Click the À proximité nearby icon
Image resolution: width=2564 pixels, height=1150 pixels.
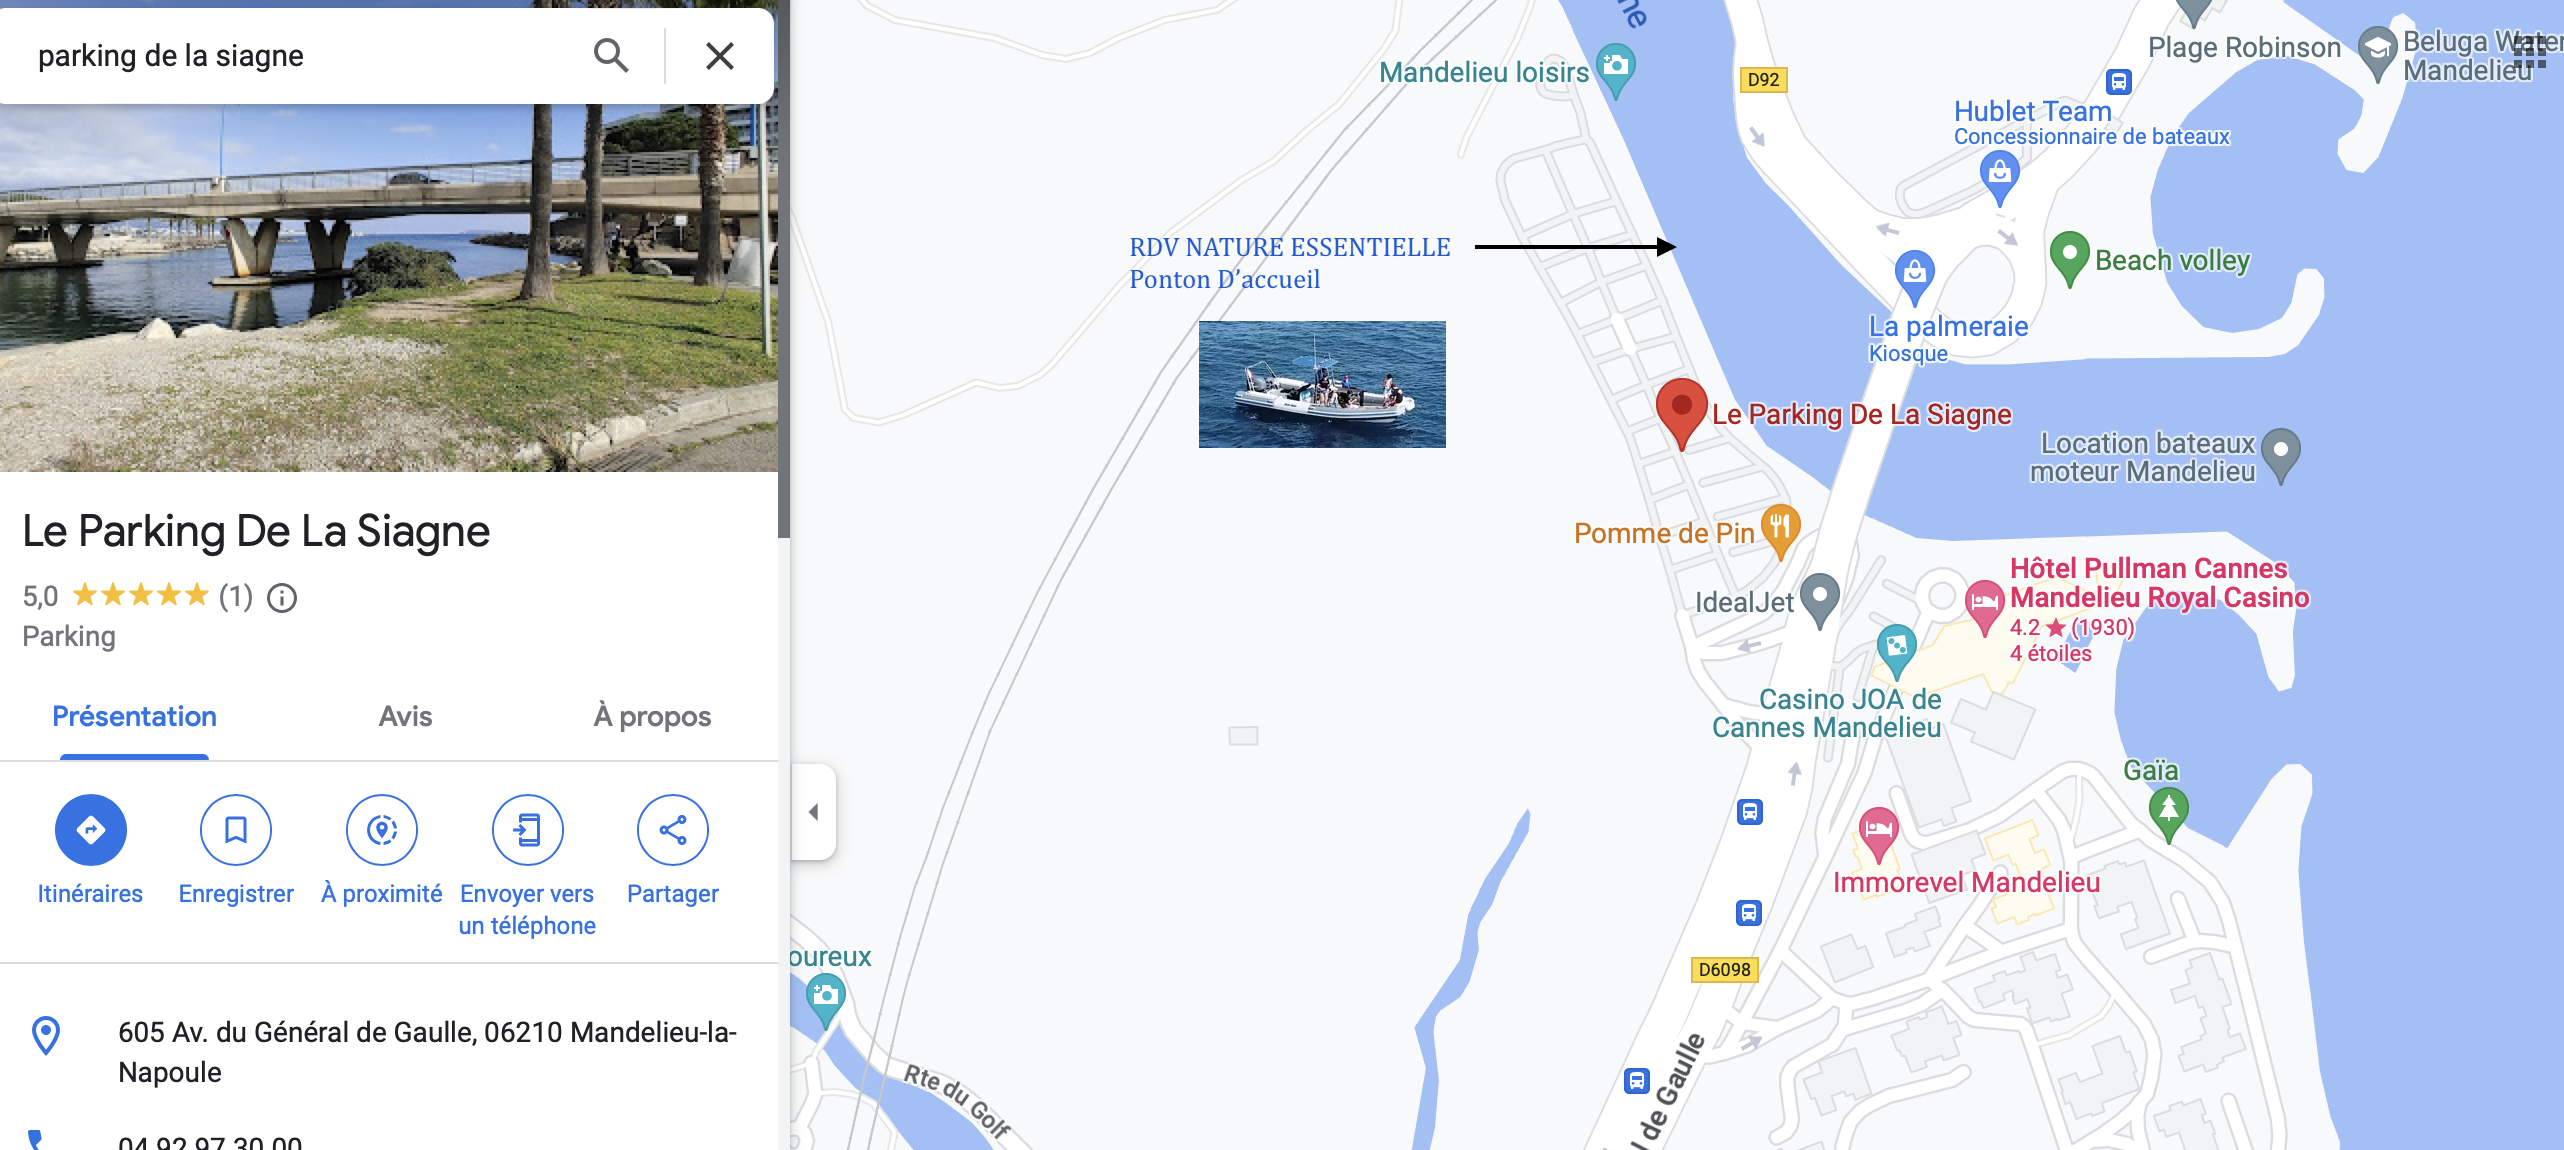coord(382,830)
